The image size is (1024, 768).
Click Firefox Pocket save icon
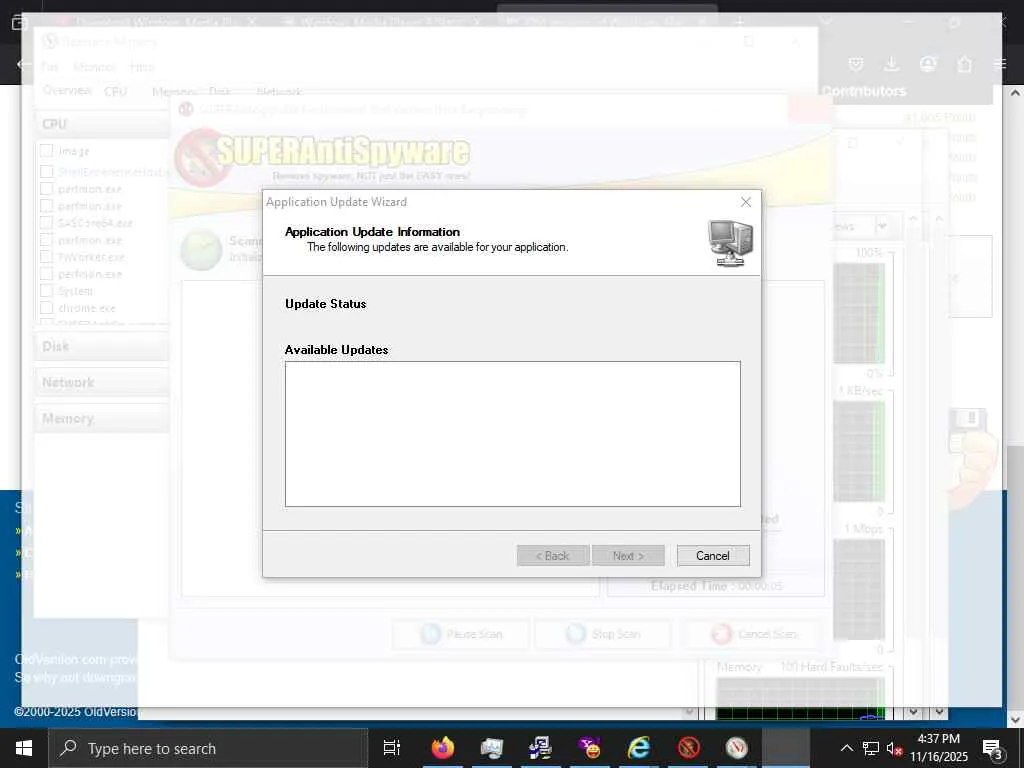point(856,64)
